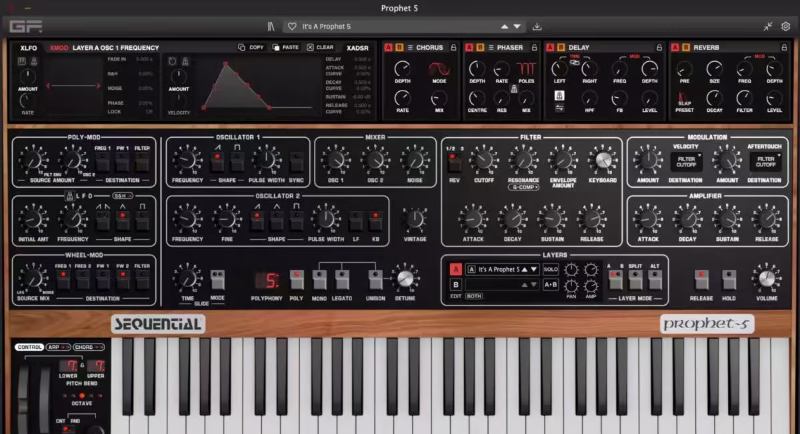Switch to the ARP tab
Image resolution: width=800 pixels, height=434 pixels.
pyautogui.click(x=58, y=347)
